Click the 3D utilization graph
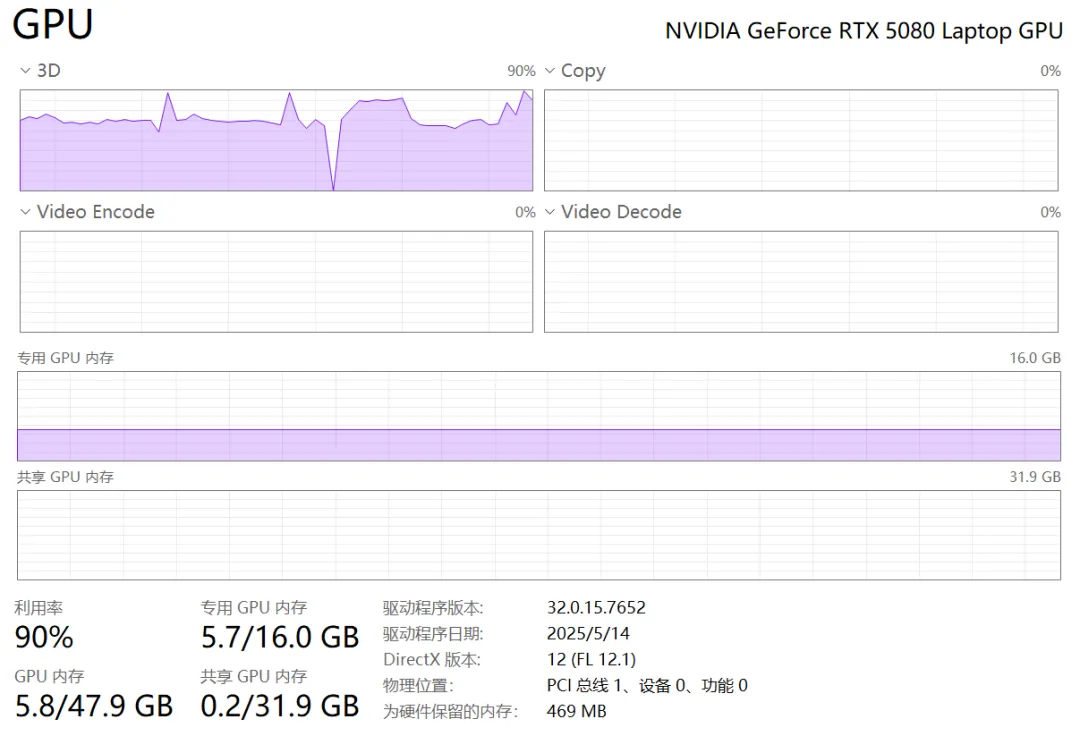 pos(276,140)
